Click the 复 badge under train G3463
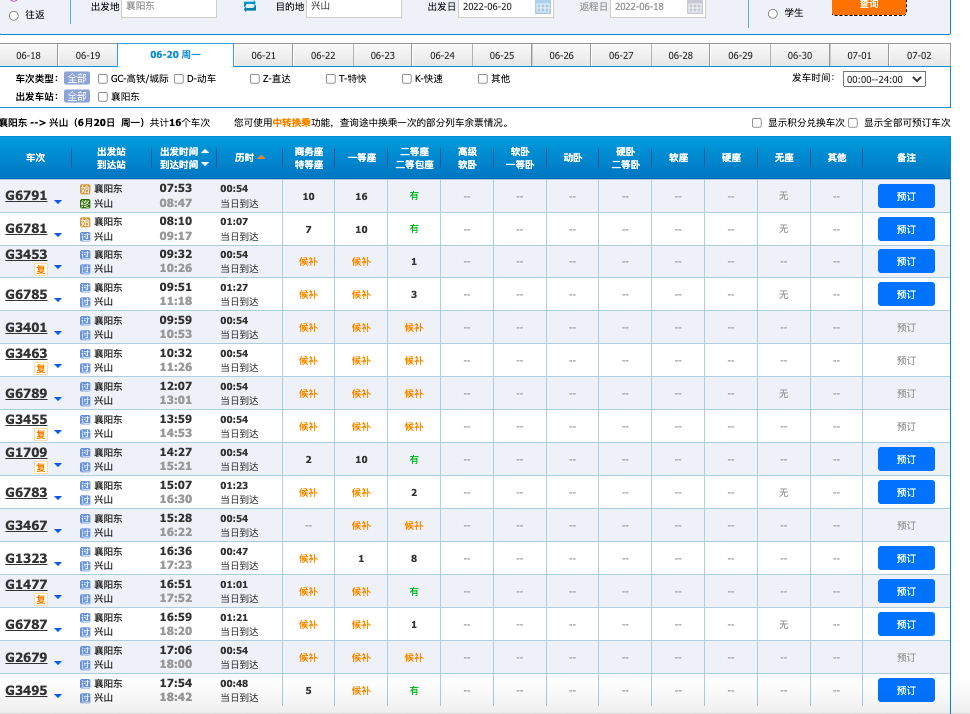This screenshot has height=714, width=970. pyautogui.click(x=41, y=368)
